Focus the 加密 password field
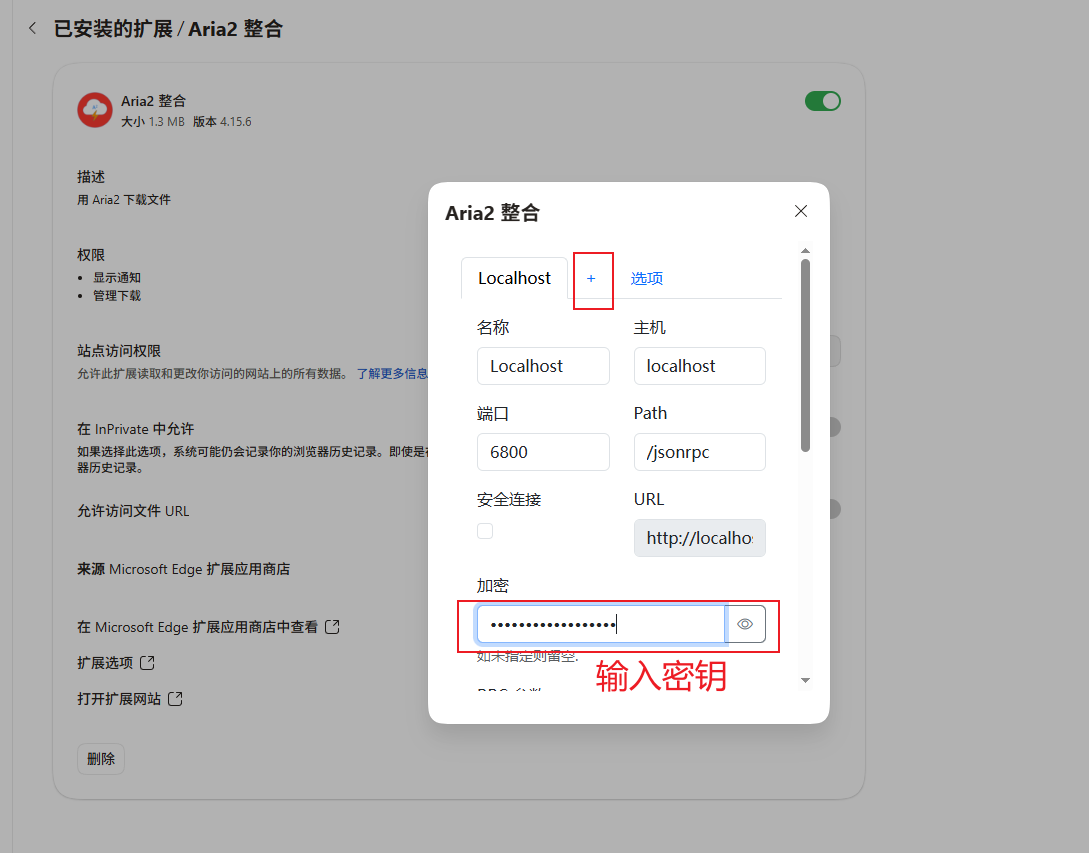 click(601, 624)
